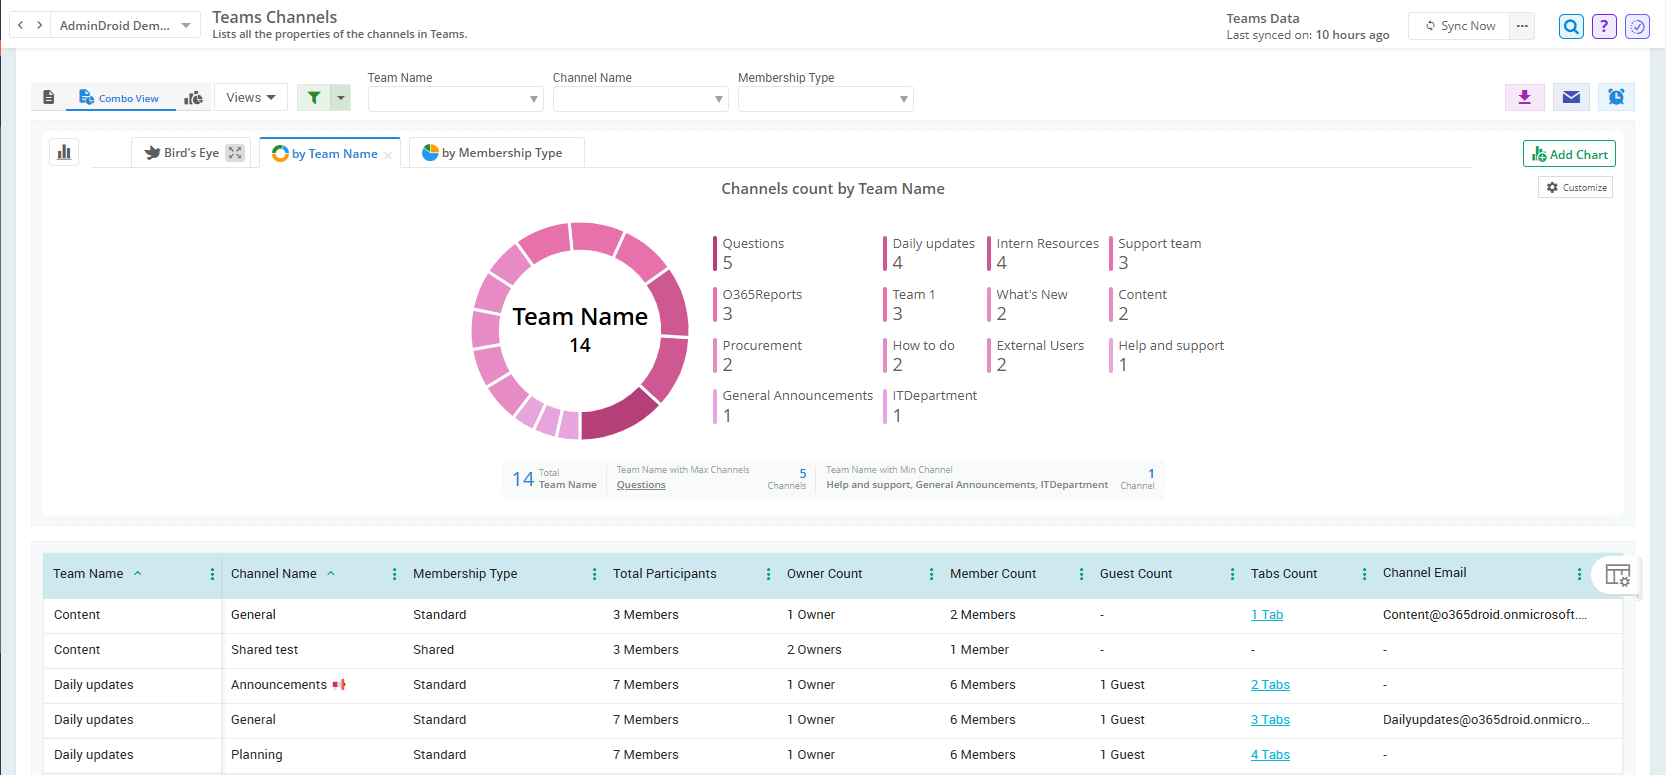Click the email envelope icon
1666x775 pixels.
tap(1571, 97)
